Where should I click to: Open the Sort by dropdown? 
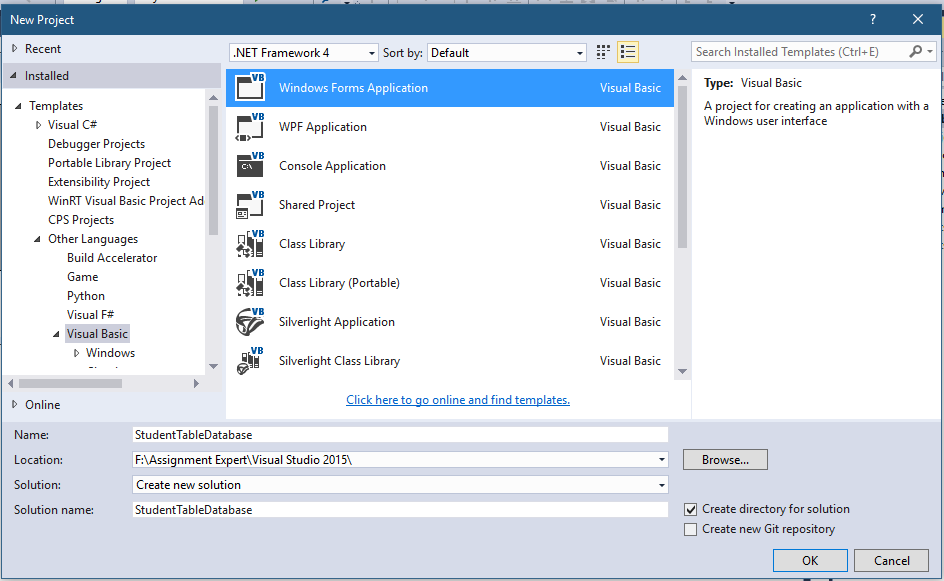coord(506,52)
